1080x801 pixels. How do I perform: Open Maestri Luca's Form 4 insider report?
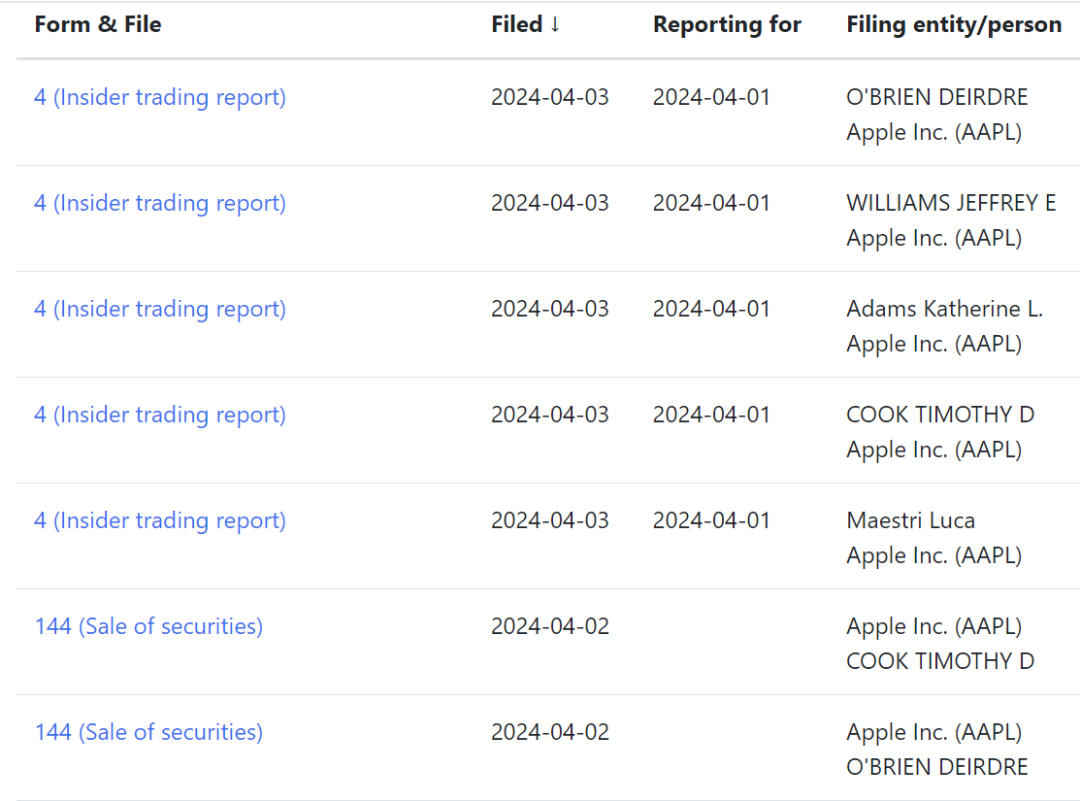[160, 521]
